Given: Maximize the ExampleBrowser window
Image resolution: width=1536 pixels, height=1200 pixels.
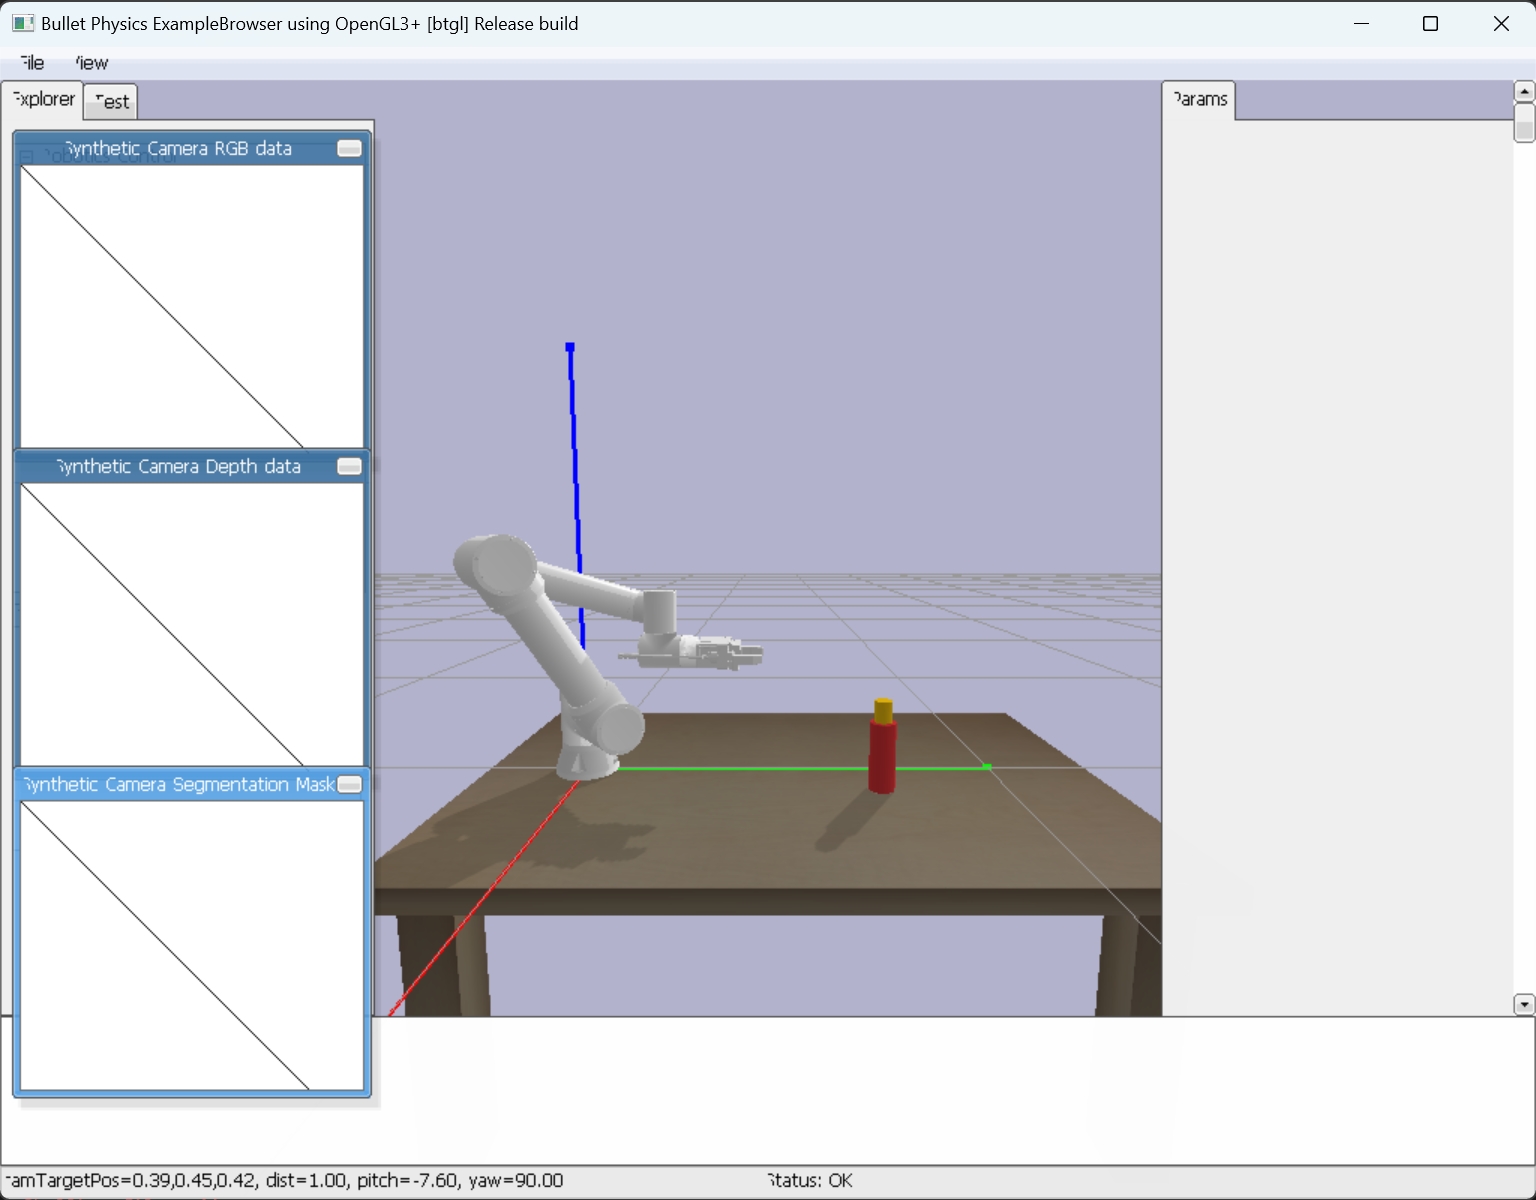Looking at the screenshot, I should tap(1430, 24).
